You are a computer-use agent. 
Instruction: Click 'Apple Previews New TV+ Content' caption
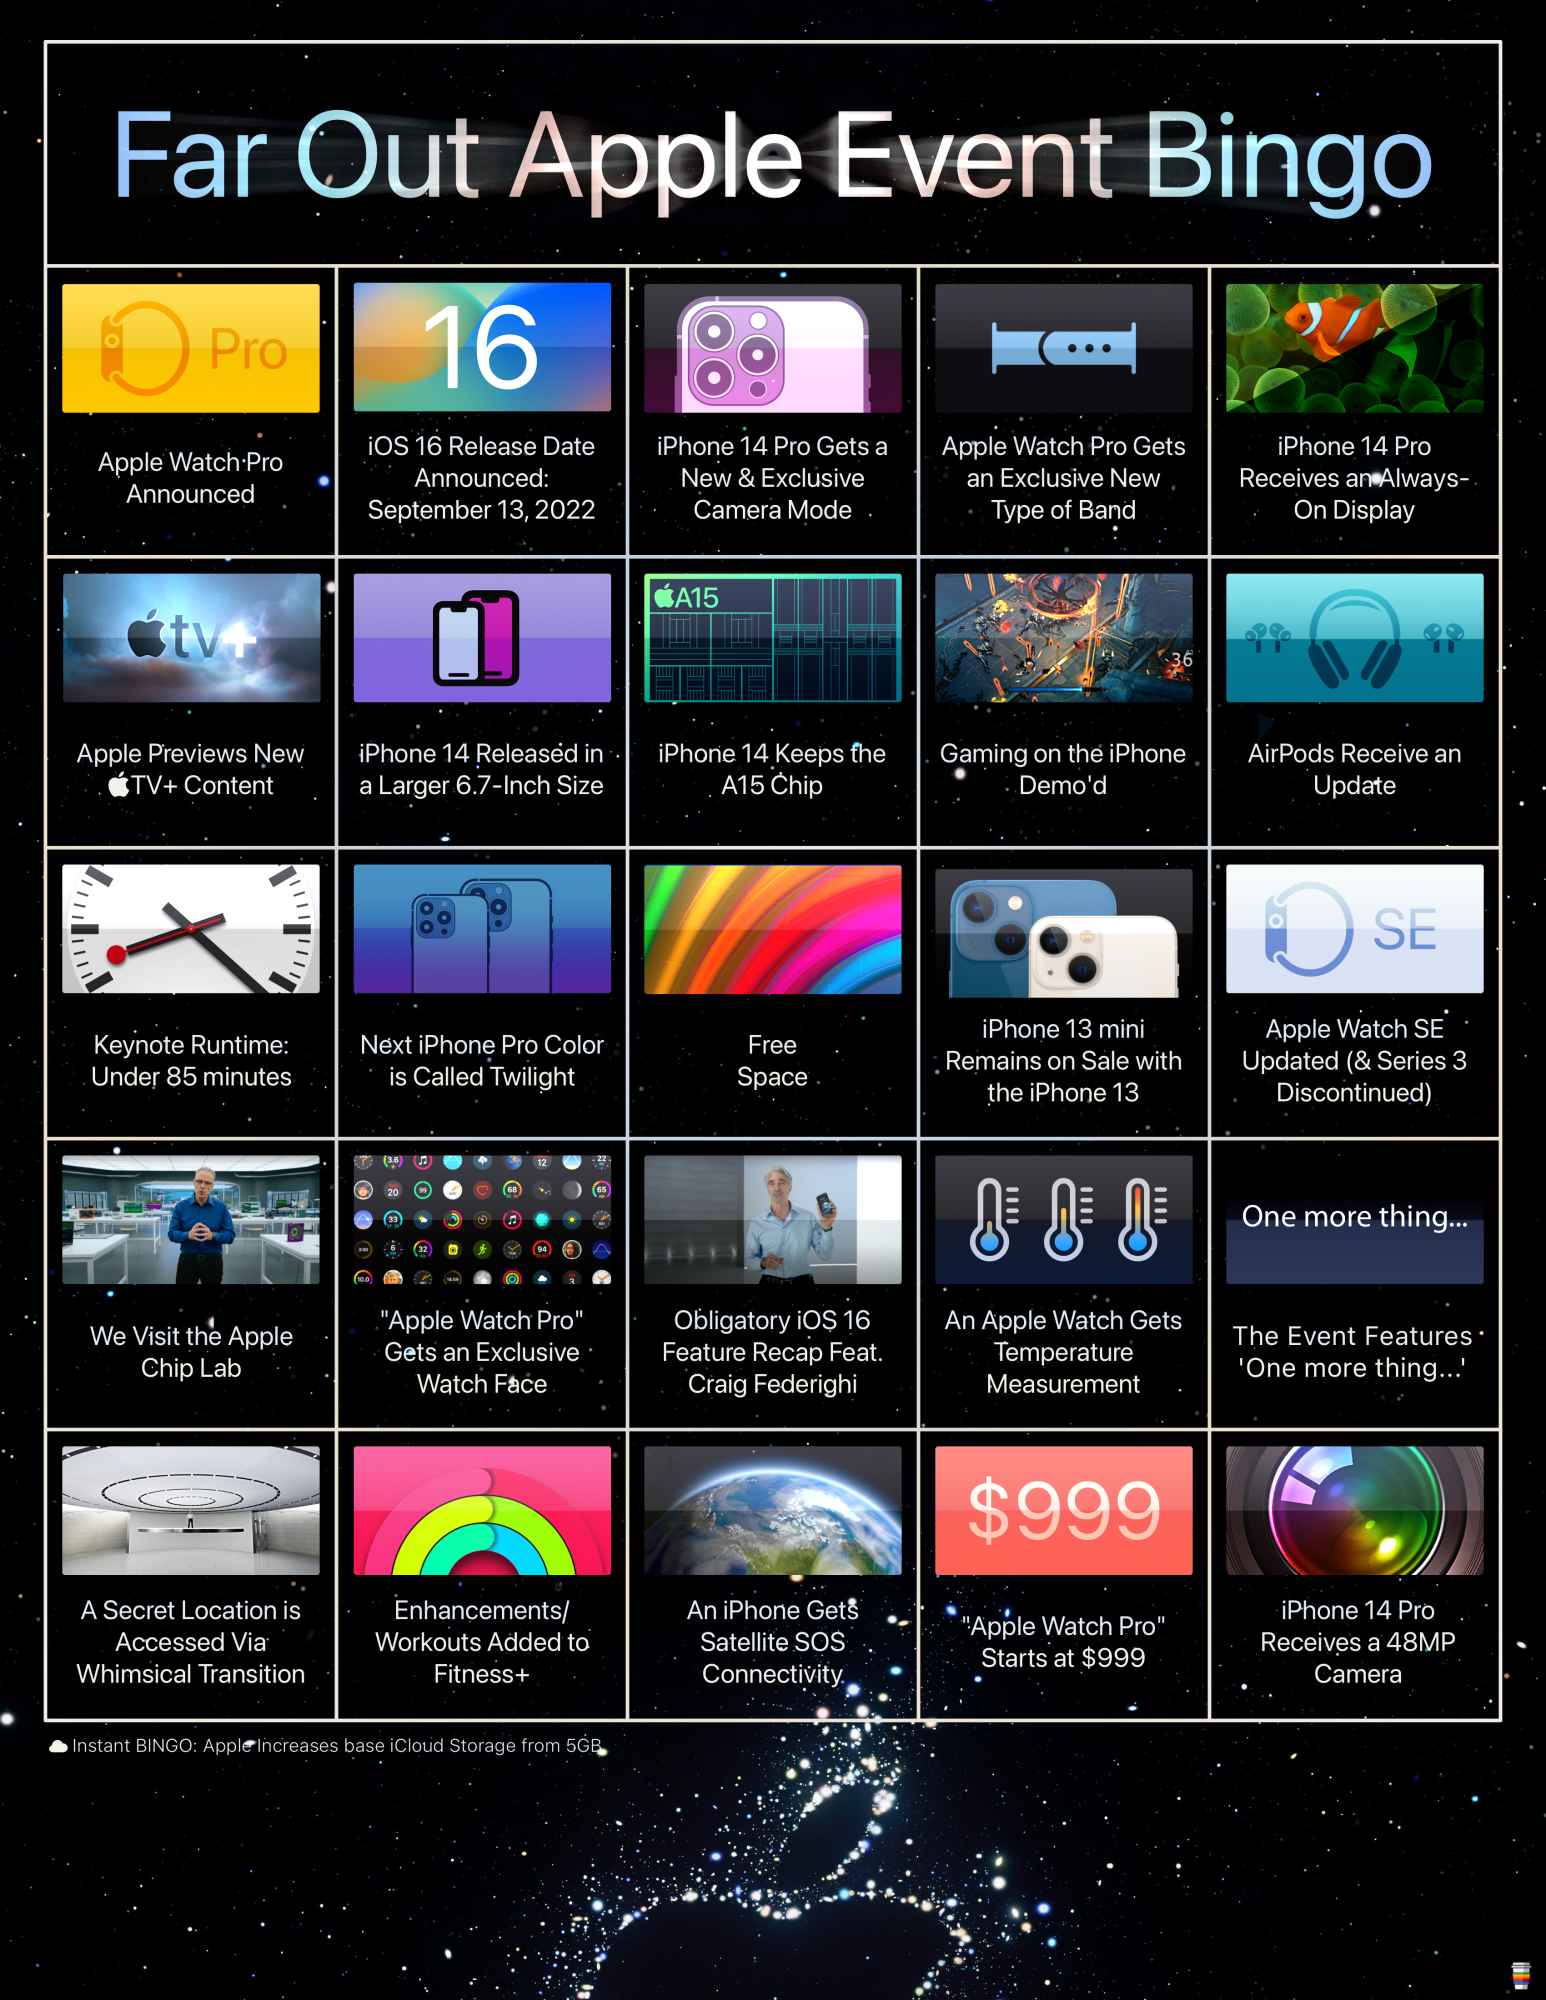(191, 769)
